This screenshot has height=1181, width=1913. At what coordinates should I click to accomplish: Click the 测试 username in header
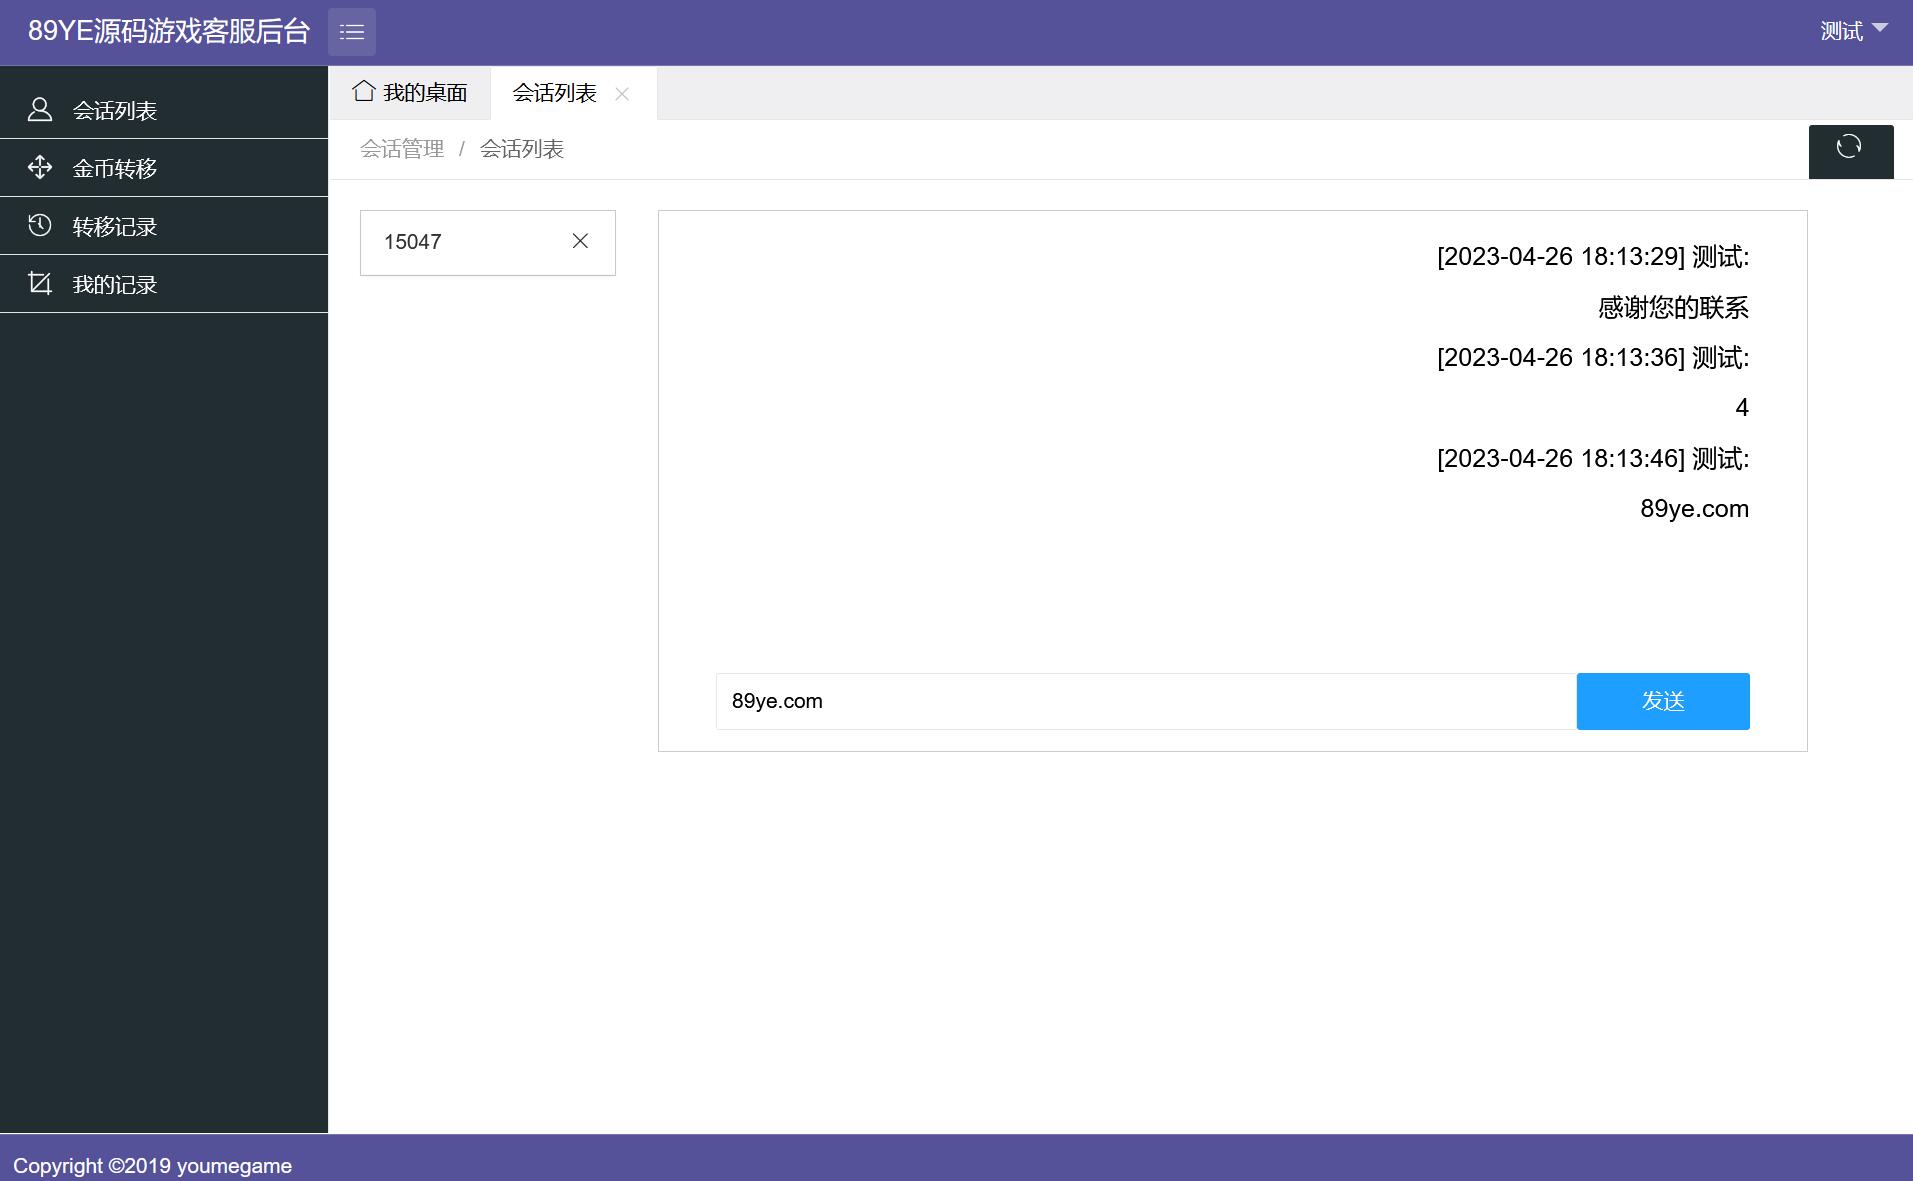pos(1841,32)
